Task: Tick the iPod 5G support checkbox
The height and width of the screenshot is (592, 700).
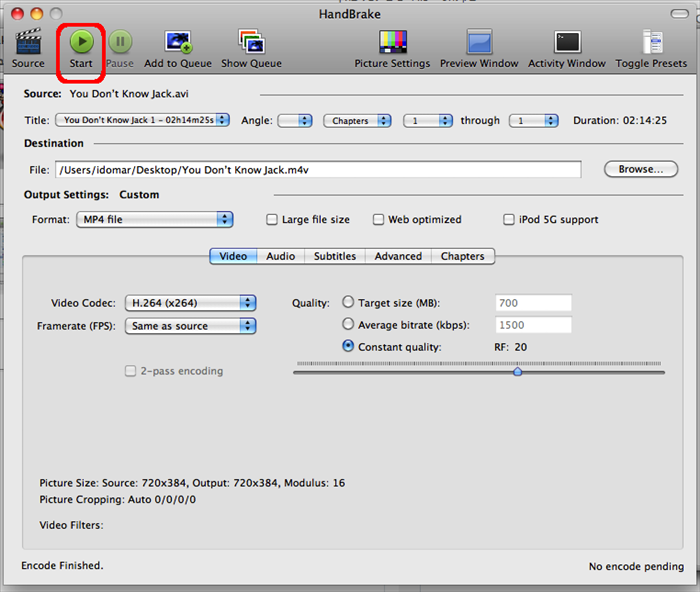Action: (508, 220)
